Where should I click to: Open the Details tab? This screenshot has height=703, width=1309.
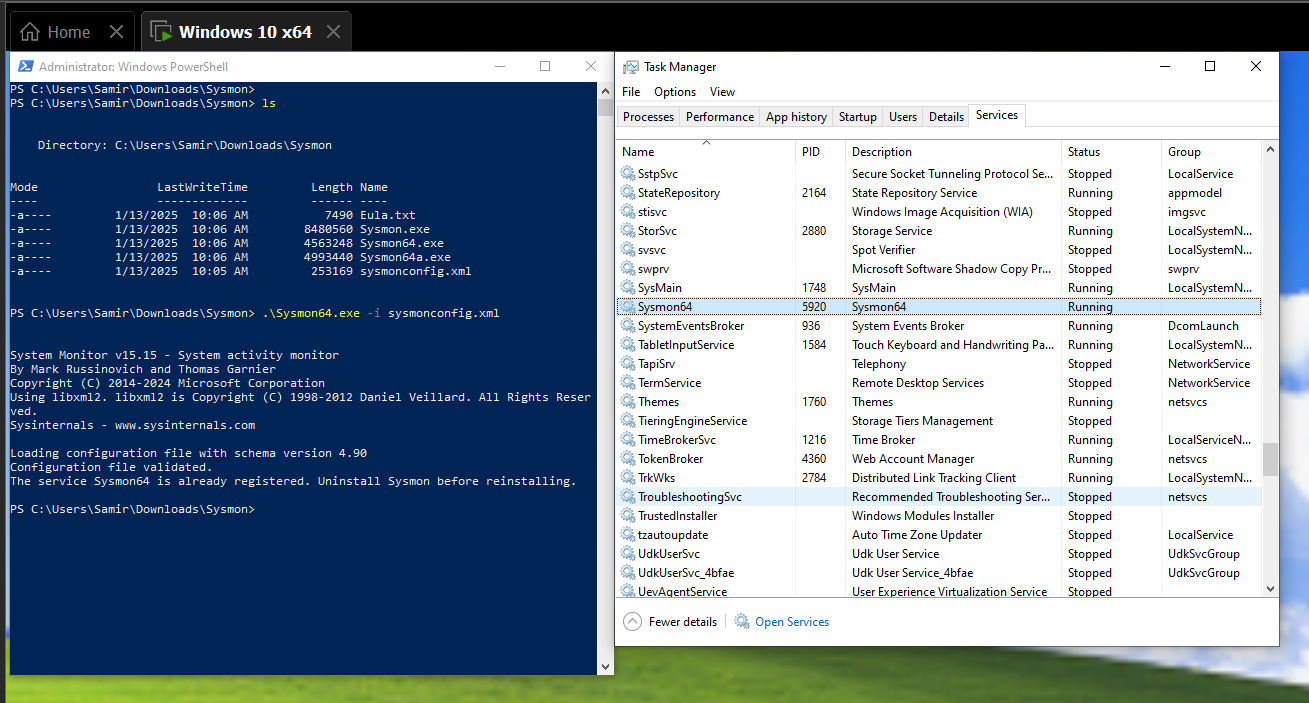point(945,117)
